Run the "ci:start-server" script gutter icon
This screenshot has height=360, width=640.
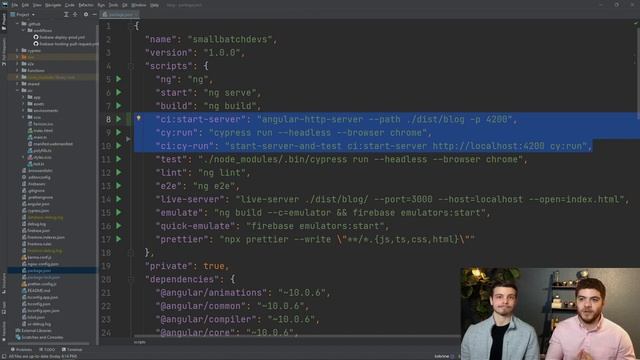point(119,119)
